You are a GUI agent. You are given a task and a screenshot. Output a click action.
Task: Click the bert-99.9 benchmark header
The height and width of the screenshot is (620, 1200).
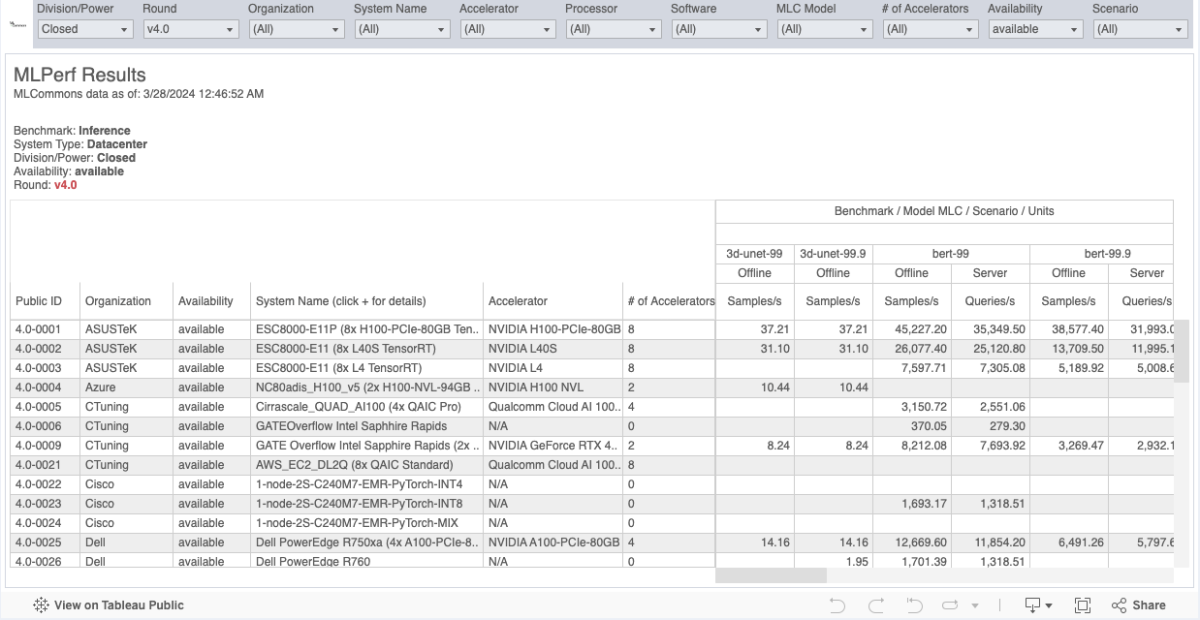click(1100, 254)
